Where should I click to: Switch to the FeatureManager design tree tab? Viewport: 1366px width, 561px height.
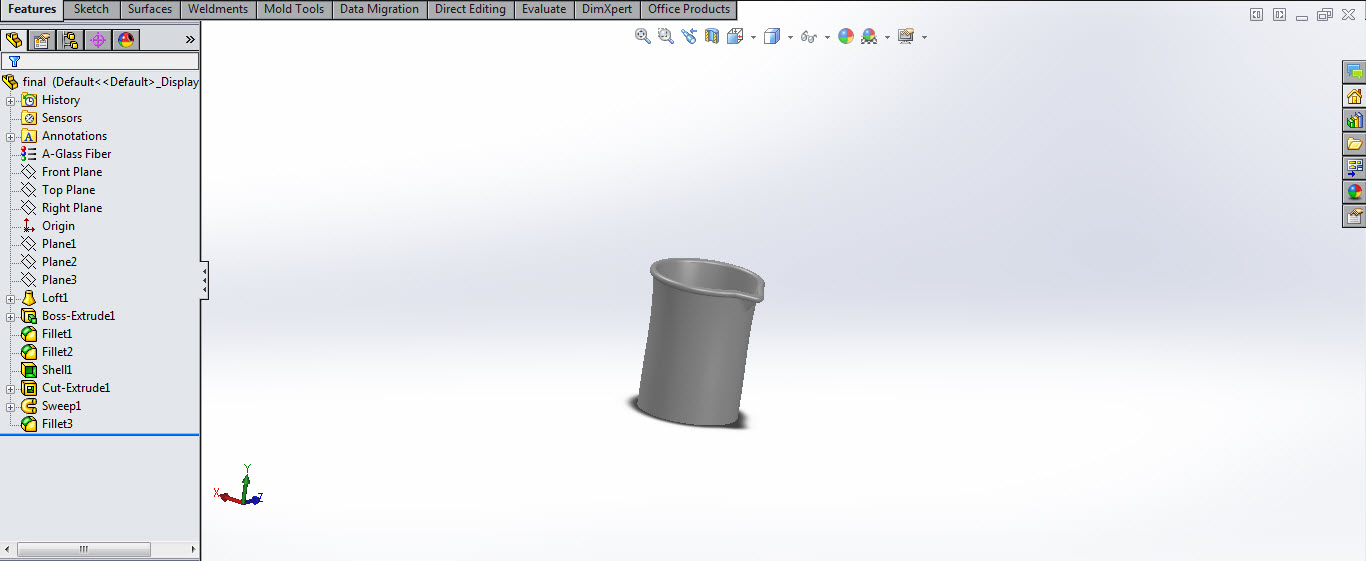(x=14, y=40)
